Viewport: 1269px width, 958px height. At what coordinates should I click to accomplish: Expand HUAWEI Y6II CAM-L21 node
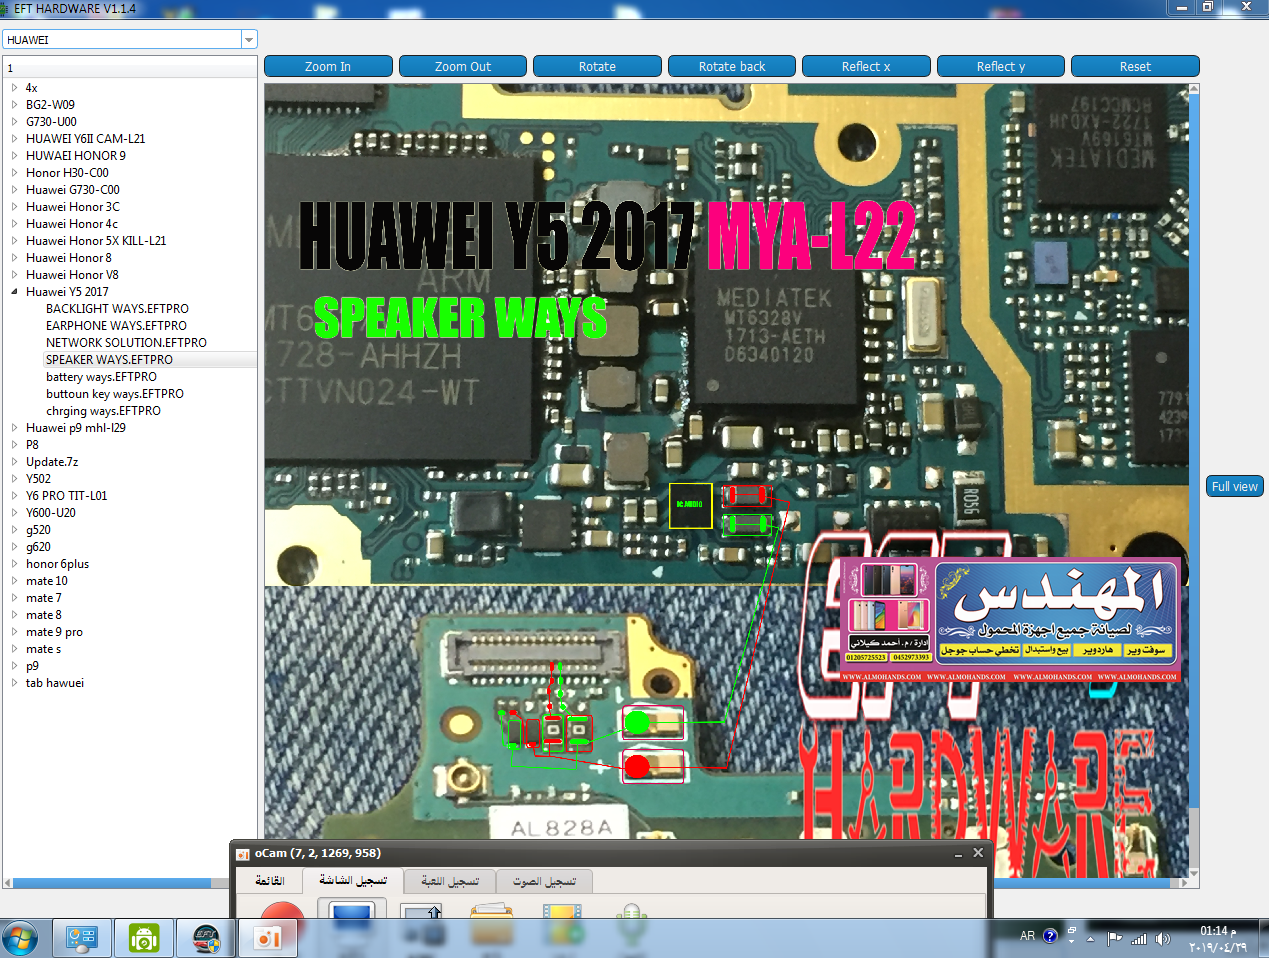(x=14, y=139)
